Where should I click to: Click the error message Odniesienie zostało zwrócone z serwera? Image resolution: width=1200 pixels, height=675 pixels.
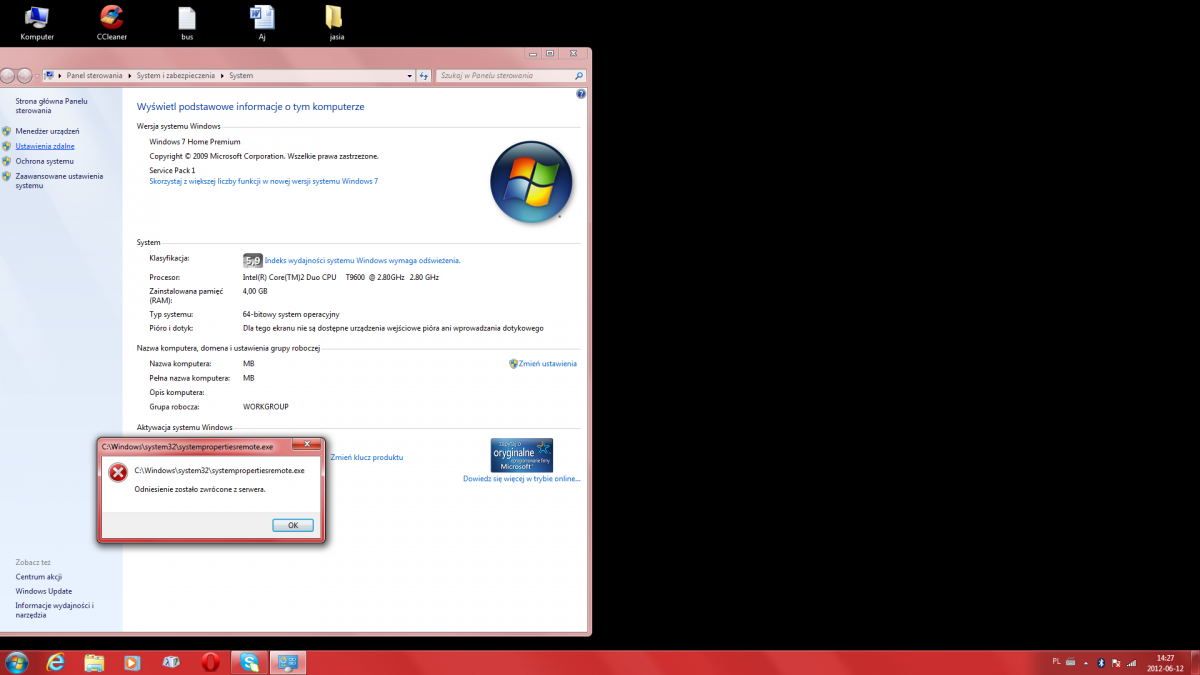pos(200,489)
